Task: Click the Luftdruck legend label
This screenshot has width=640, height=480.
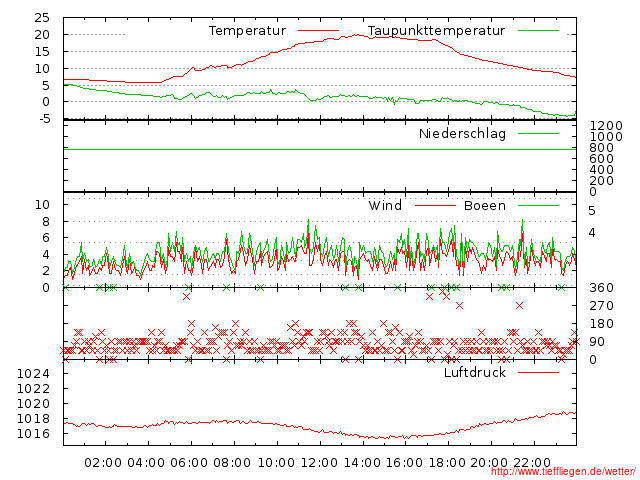Action: point(475,372)
